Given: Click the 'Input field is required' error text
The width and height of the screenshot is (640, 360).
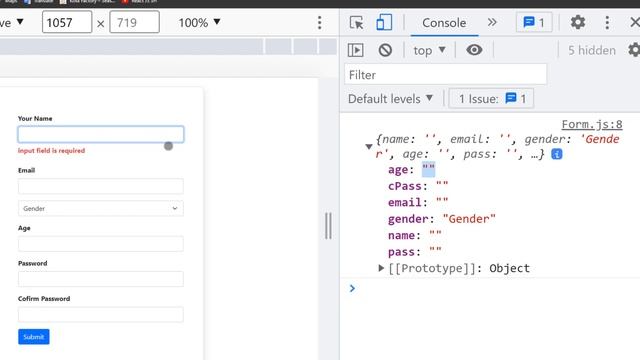Looking at the screenshot, I should coord(51,151).
